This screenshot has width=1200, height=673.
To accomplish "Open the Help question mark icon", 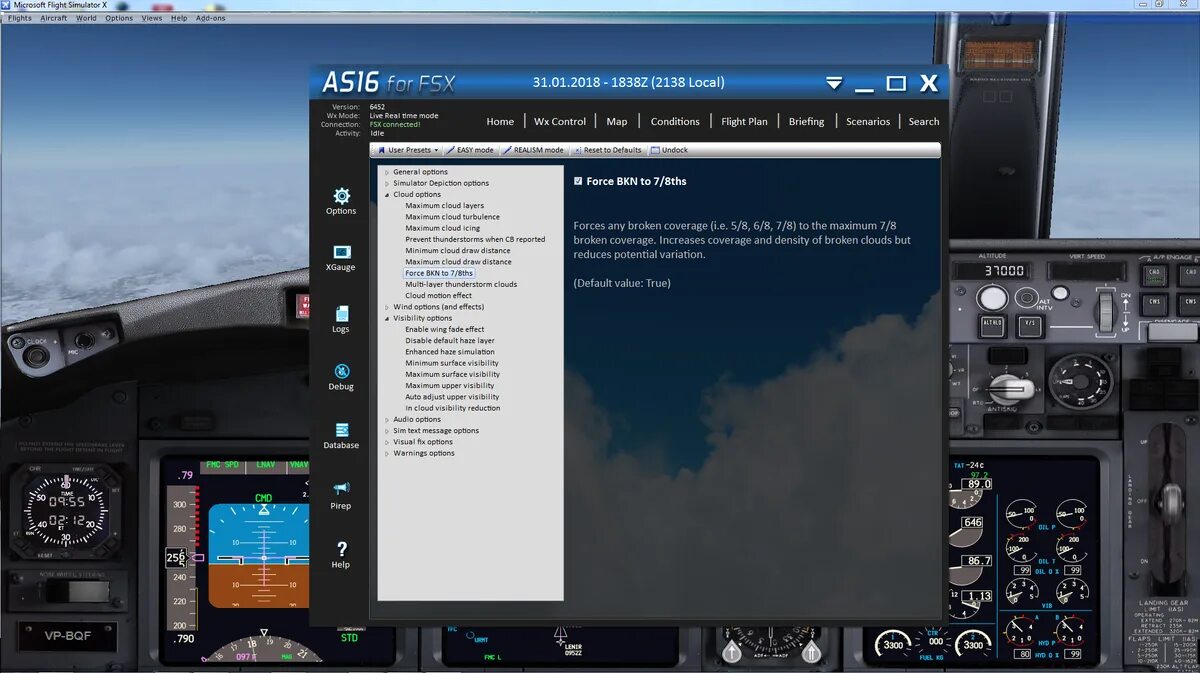I will [x=341, y=555].
